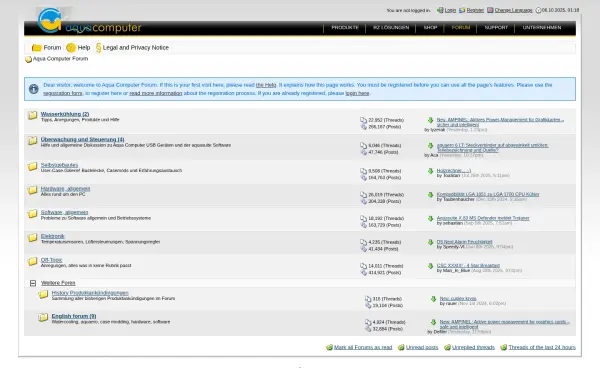This screenshot has height=375, width=600.
Task: Open the English forum link
Action: coord(74,316)
